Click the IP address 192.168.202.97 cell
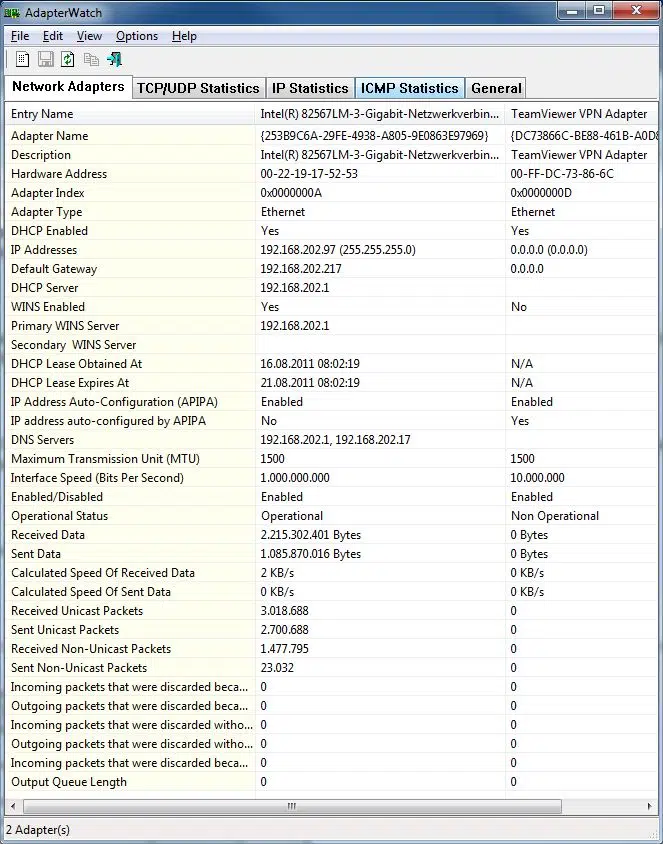Screen dimensions: 663x844 click(x=338, y=250)
